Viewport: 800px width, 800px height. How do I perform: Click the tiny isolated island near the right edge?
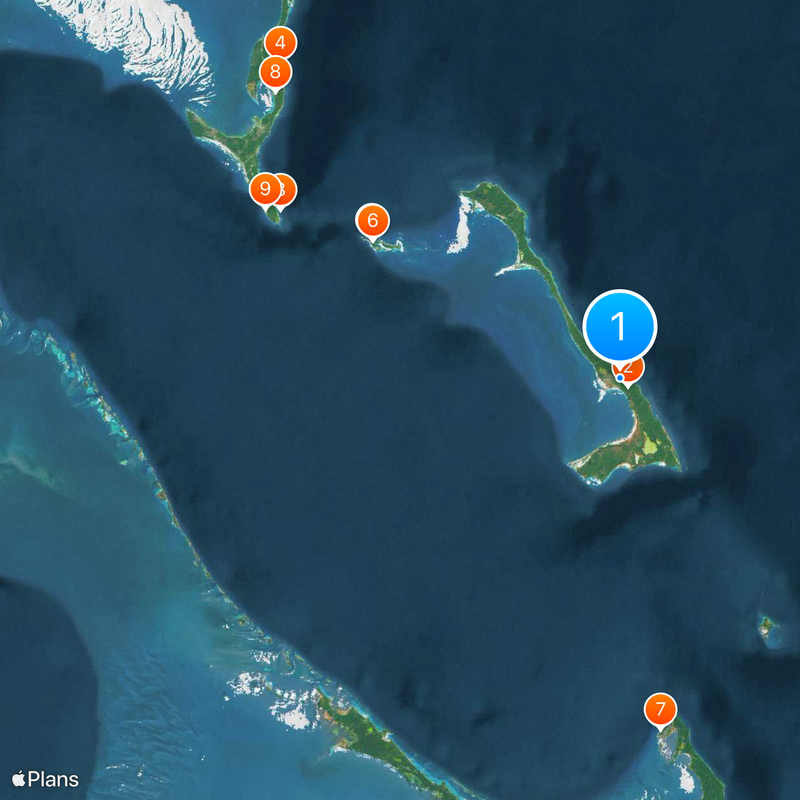pos(766,625)
